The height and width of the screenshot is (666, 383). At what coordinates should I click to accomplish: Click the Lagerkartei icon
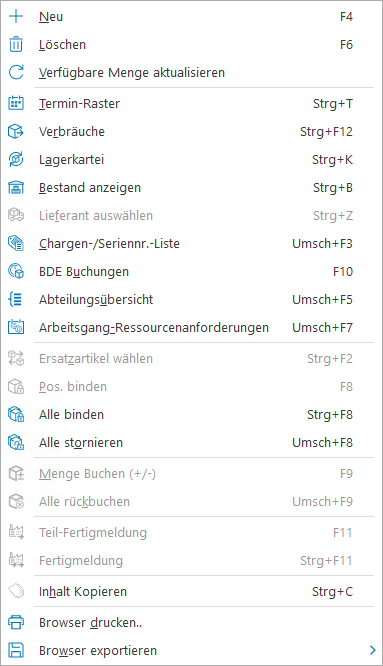16,160
